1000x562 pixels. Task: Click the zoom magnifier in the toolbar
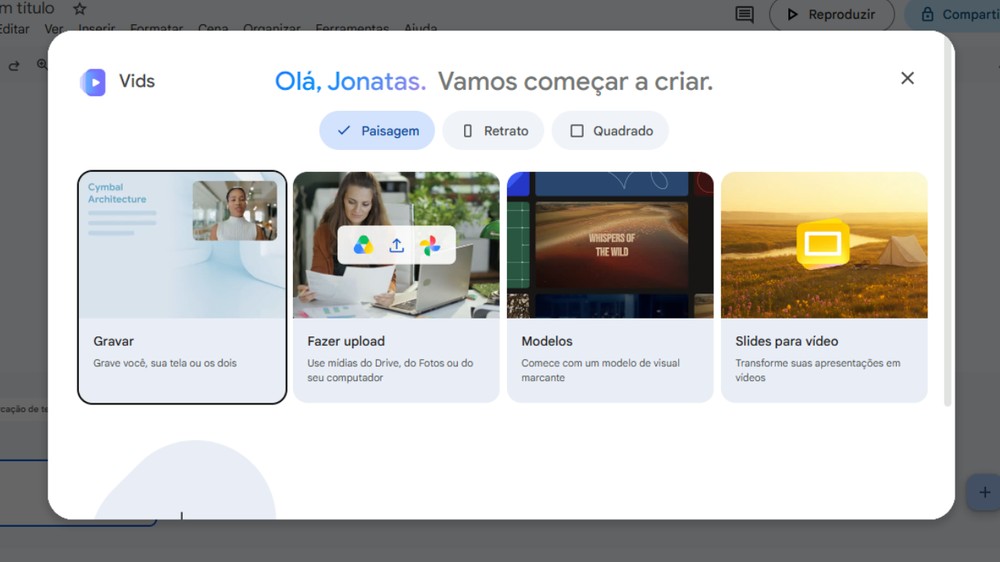tap(42, 64)
